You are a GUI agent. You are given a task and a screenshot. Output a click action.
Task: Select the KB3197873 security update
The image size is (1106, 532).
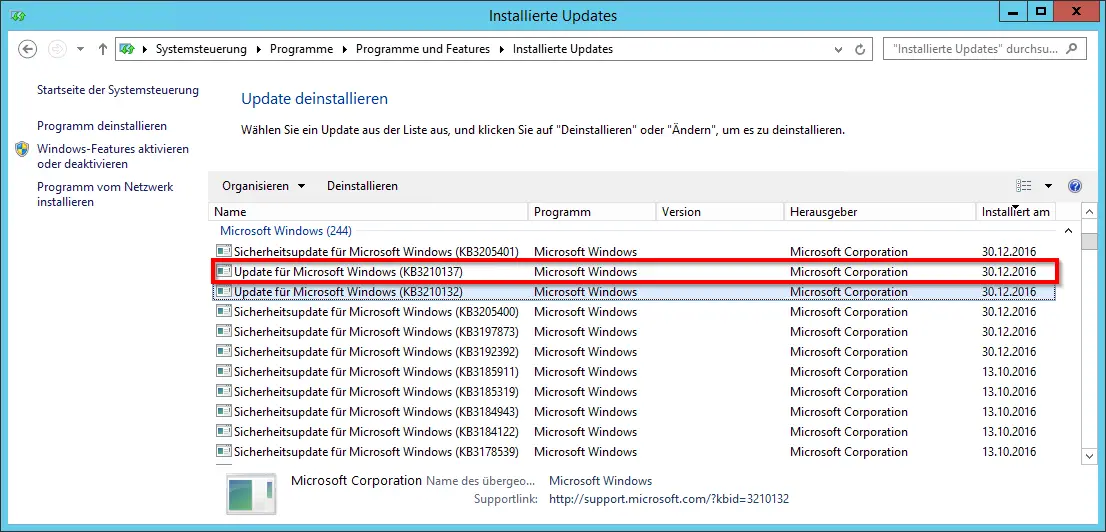click(x=634, y=332)
